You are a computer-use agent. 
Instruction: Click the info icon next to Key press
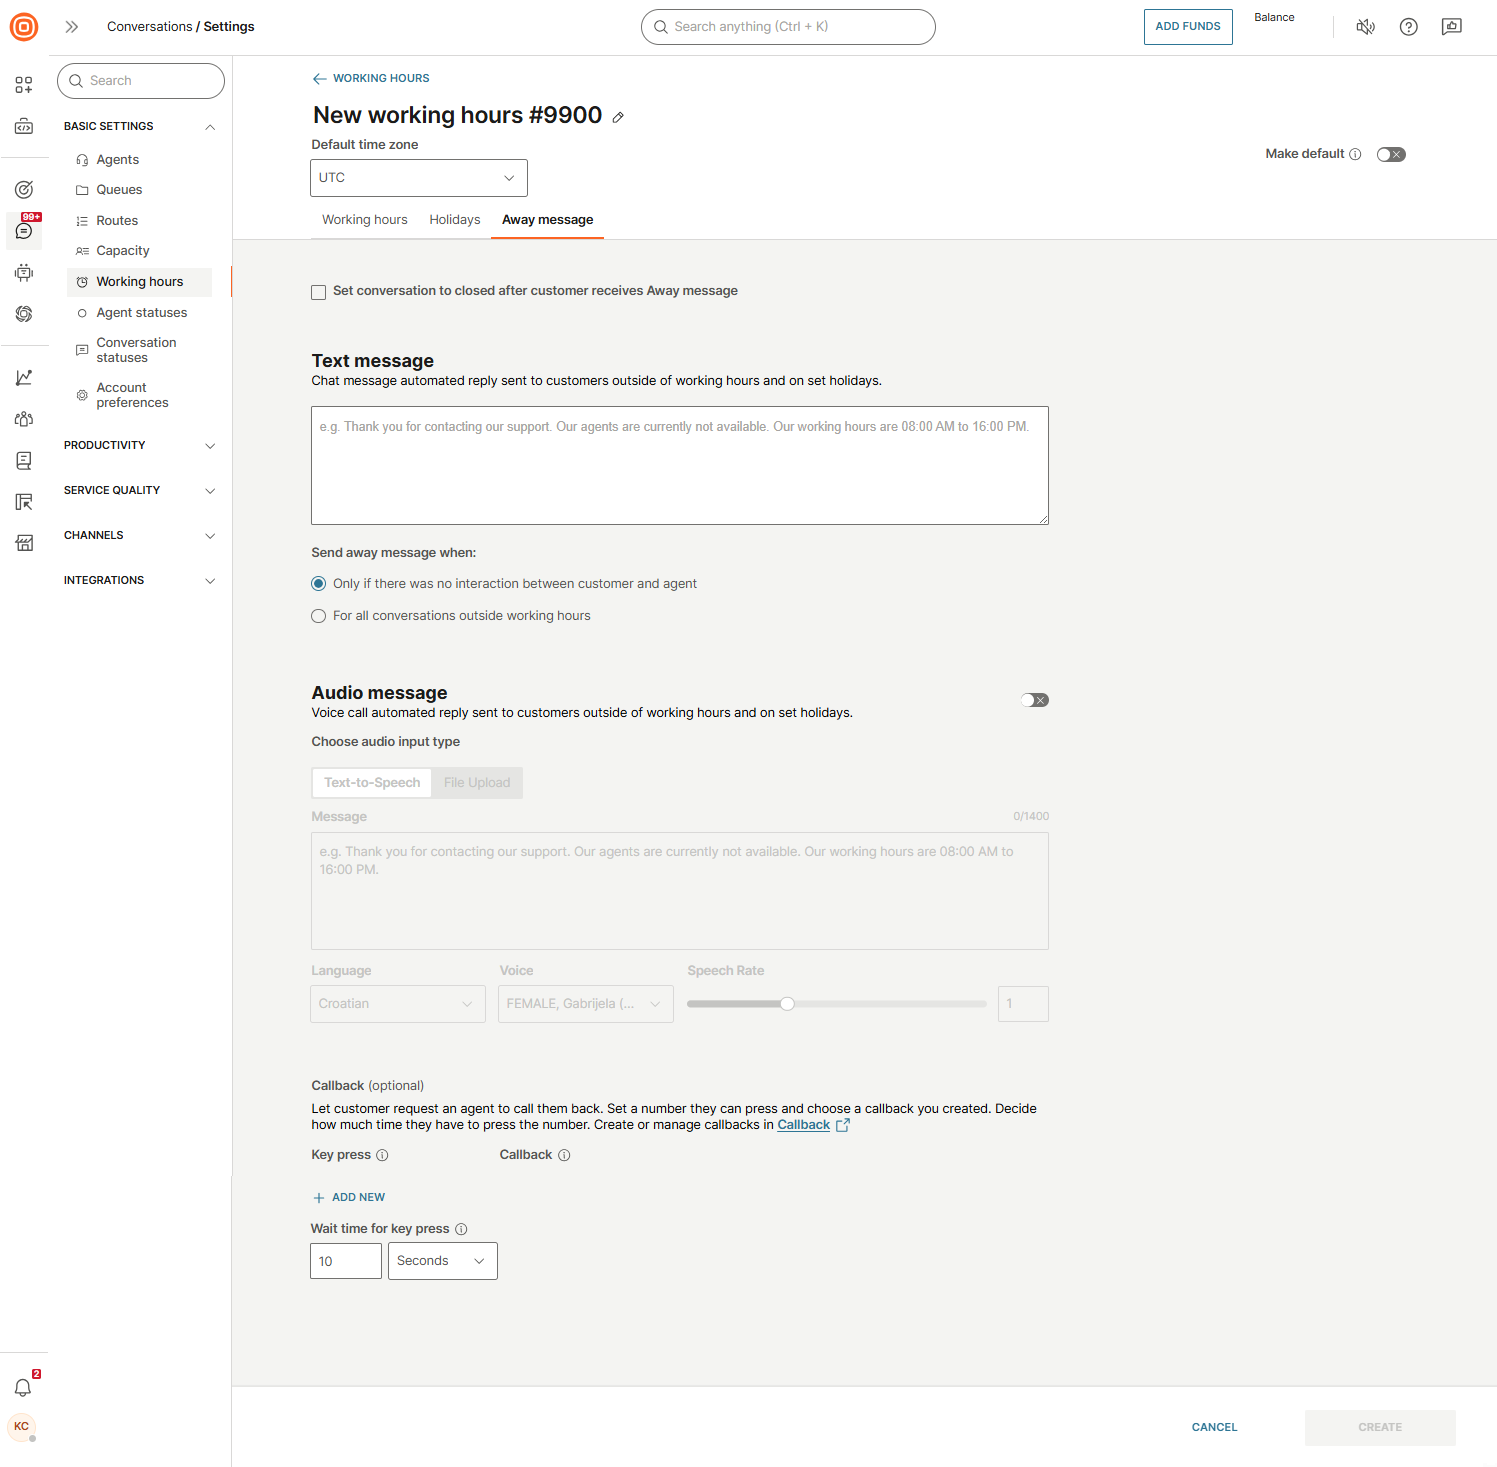pos(382,1155)
